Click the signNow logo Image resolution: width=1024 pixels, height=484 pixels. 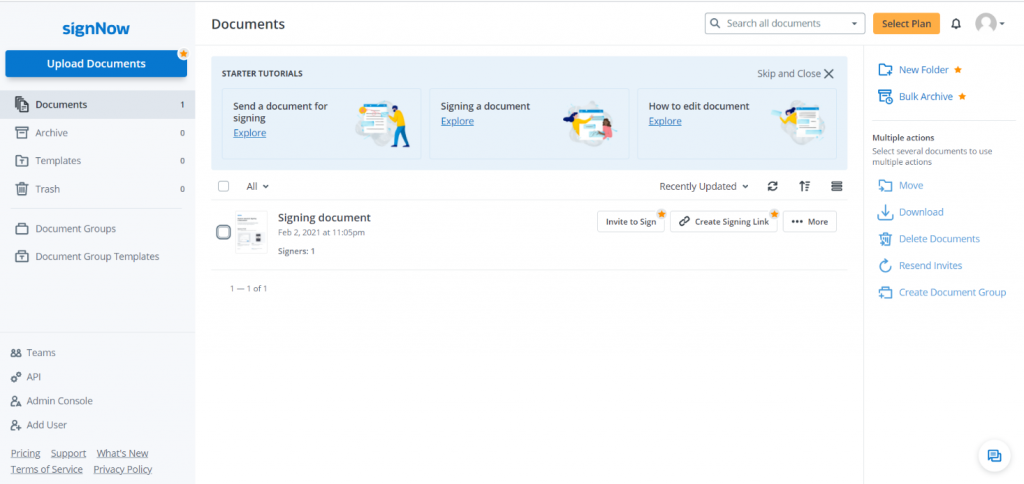point(96,29)
